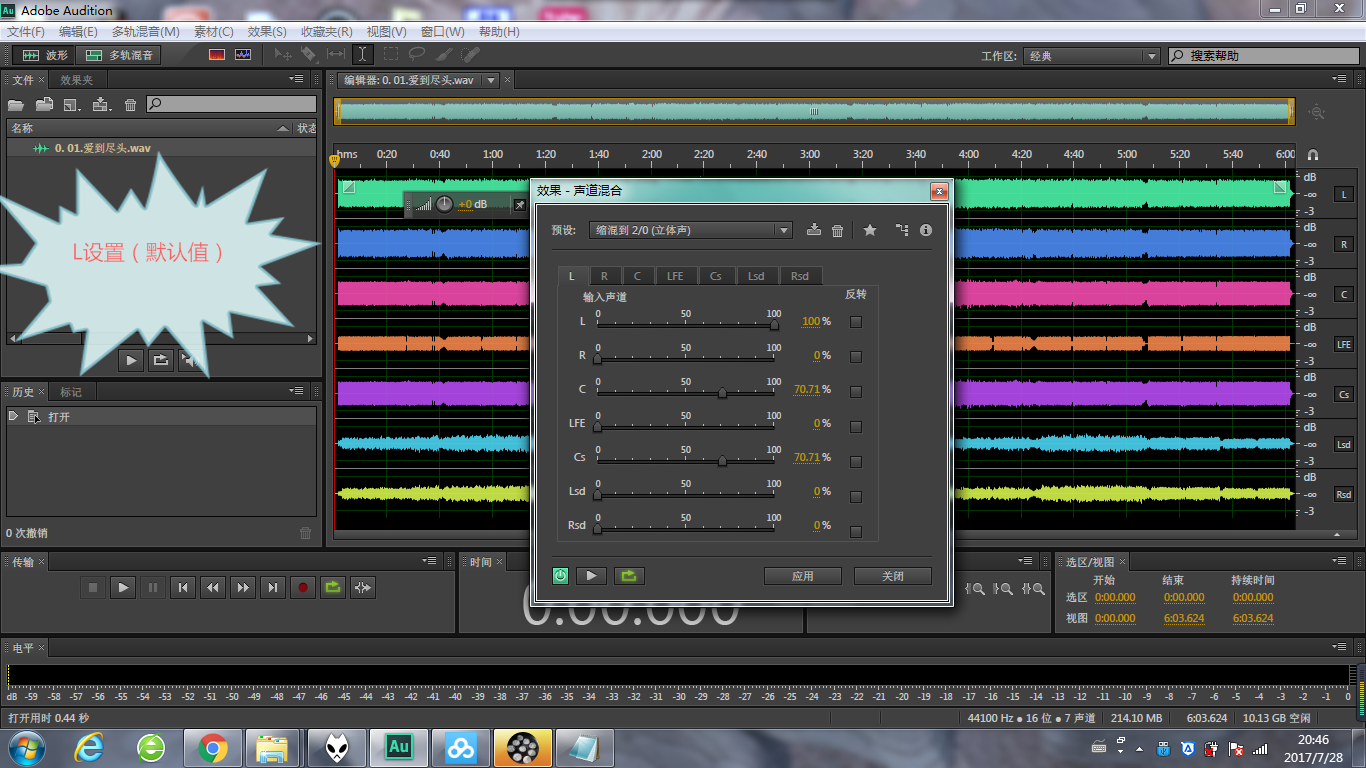Select the Paintbrush Selection tool
The image size is (1366, 768).
click(443, 55)
